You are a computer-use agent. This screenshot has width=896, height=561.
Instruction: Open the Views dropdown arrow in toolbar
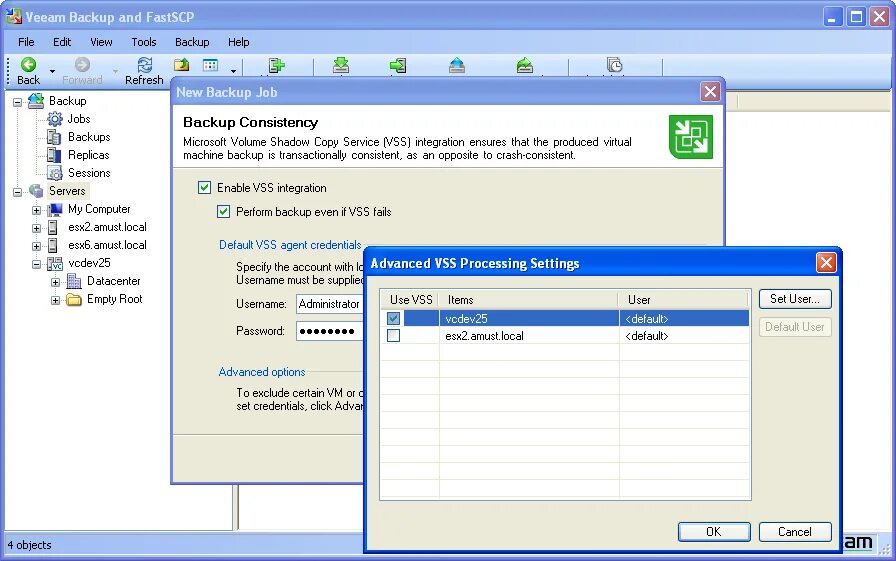click(x=233, y=71)
